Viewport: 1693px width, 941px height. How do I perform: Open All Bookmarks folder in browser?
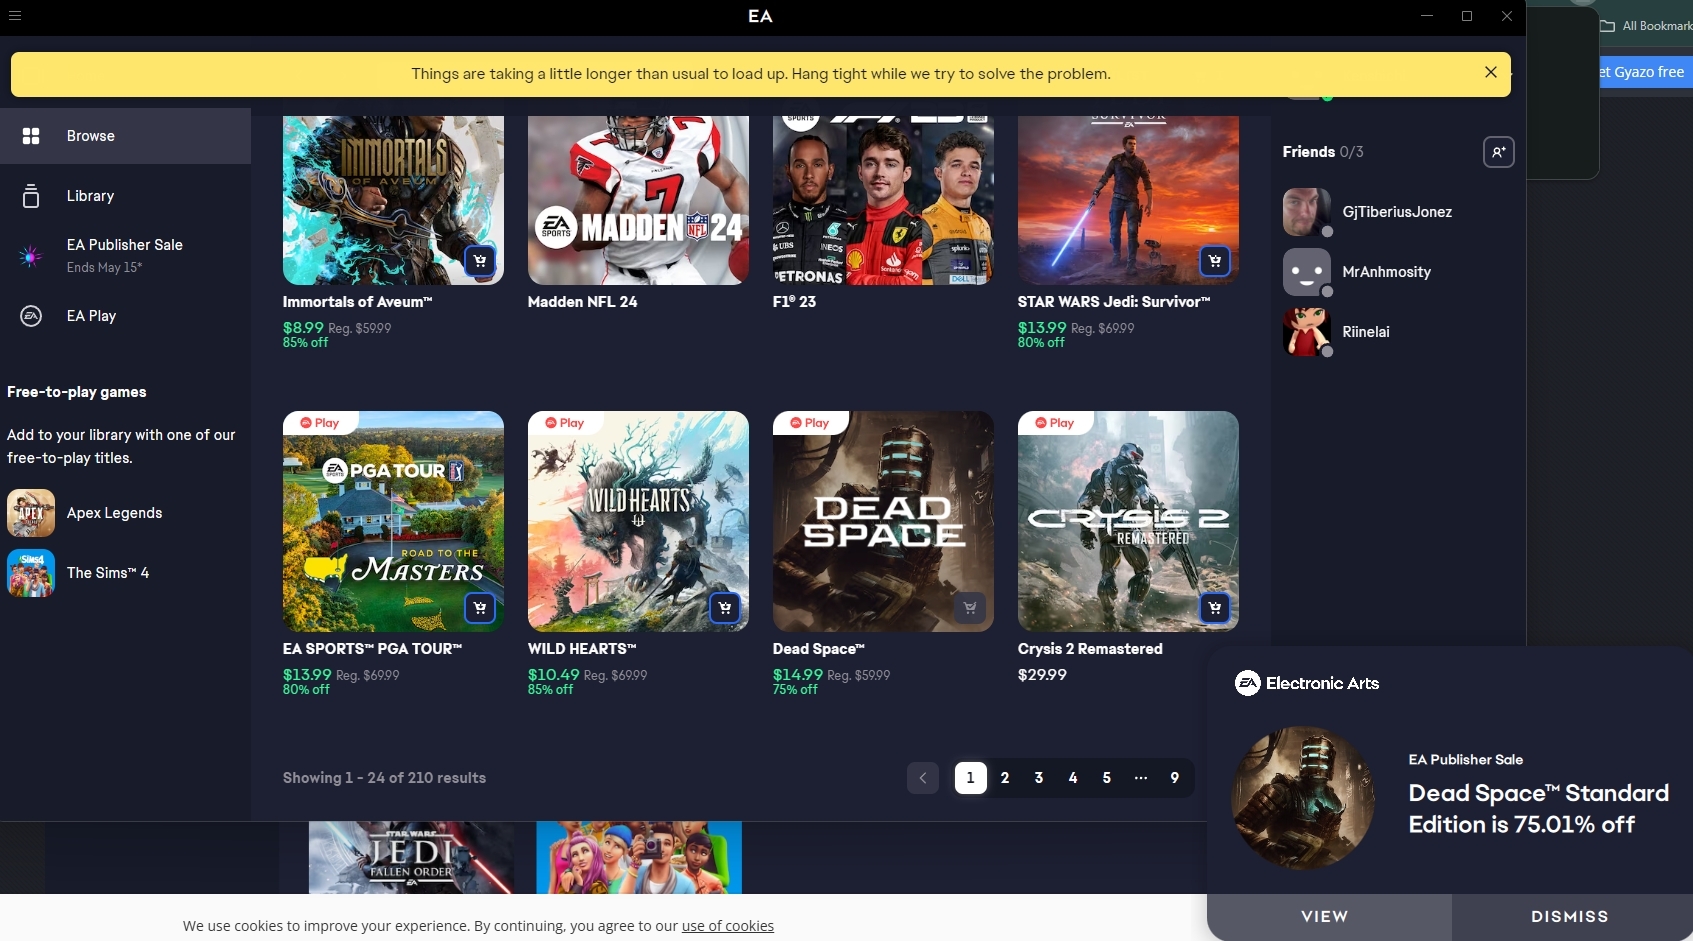coord(1648,26)
